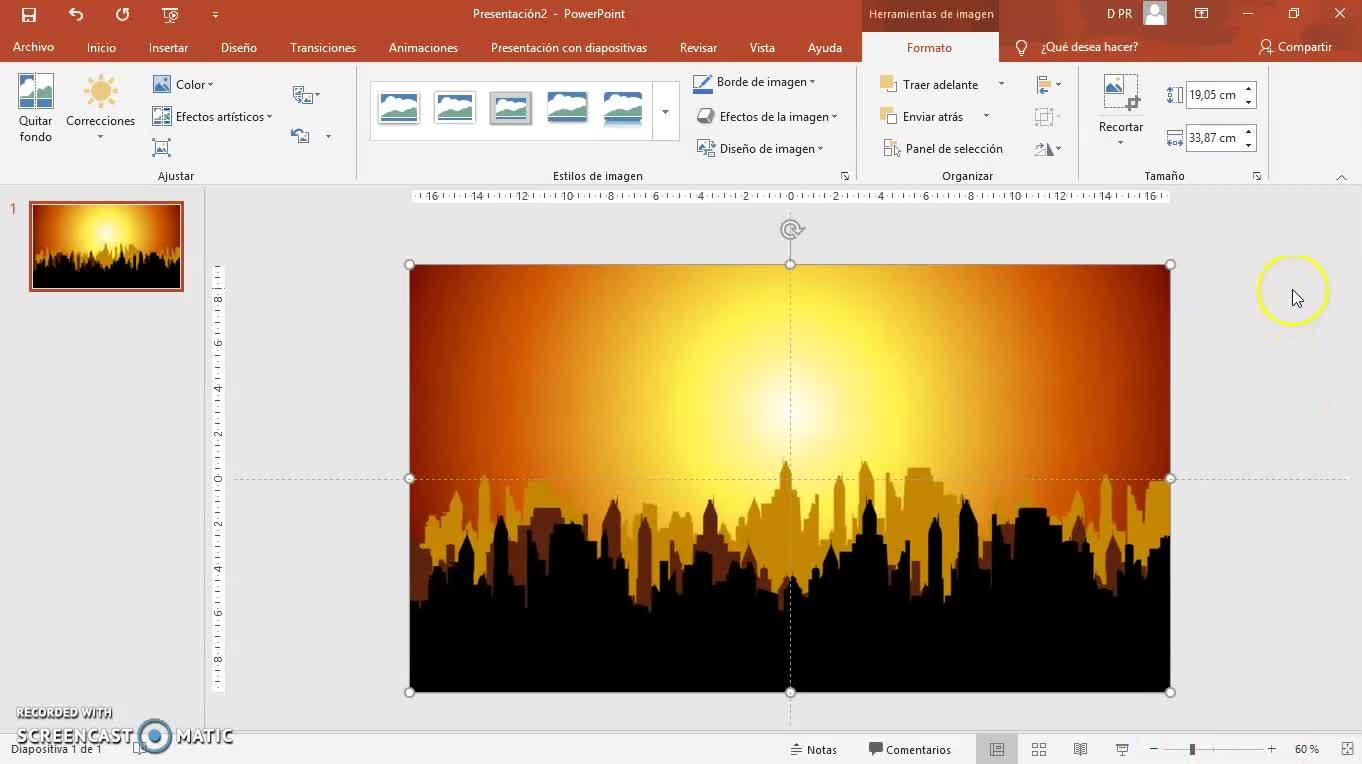Open the Archivo tab

33,47
